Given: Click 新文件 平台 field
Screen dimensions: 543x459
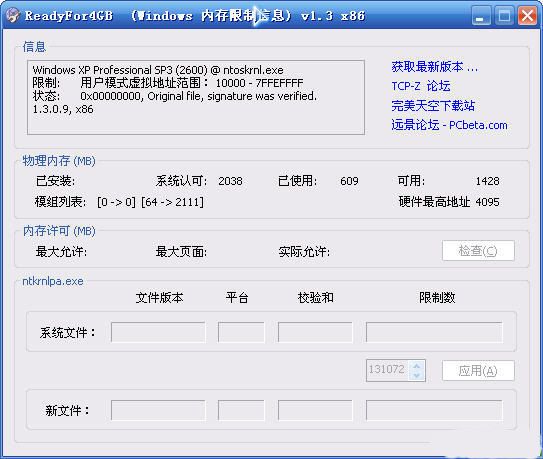Looking at the screenshot, I should tap(241, 411).
